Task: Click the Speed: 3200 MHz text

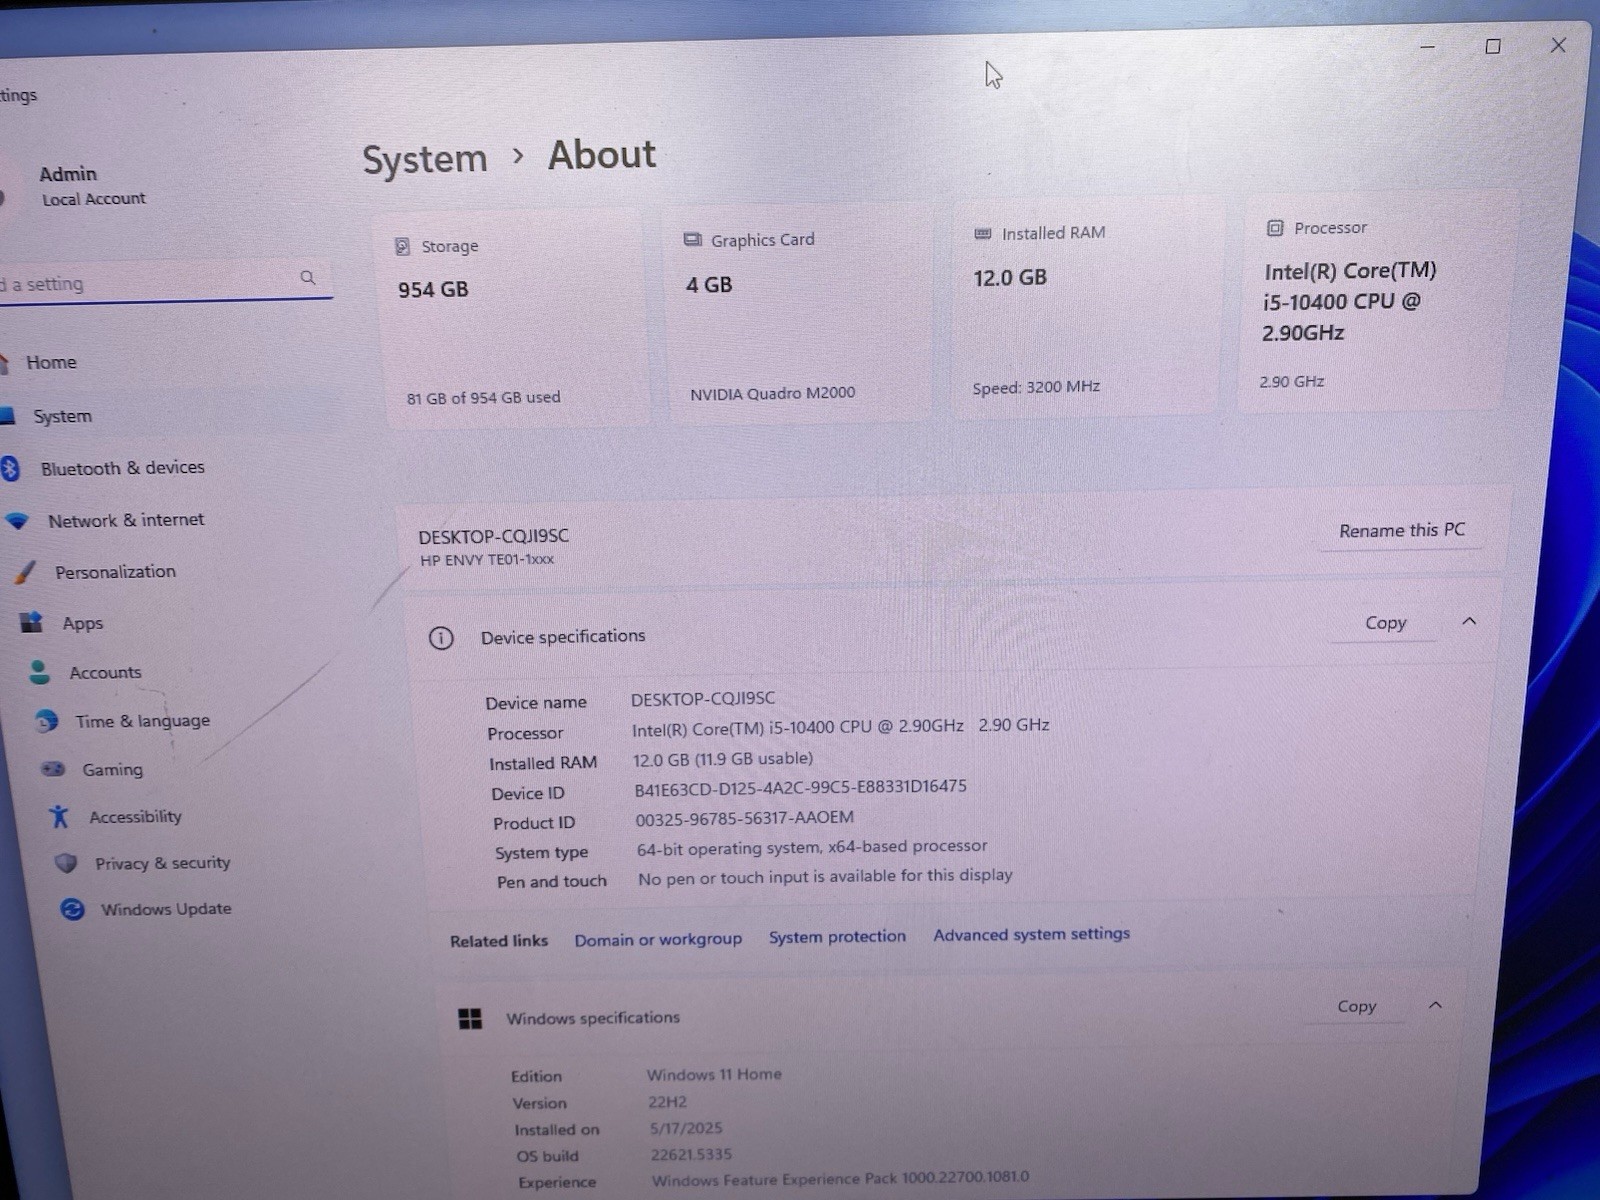Action: pos(1036,387)
